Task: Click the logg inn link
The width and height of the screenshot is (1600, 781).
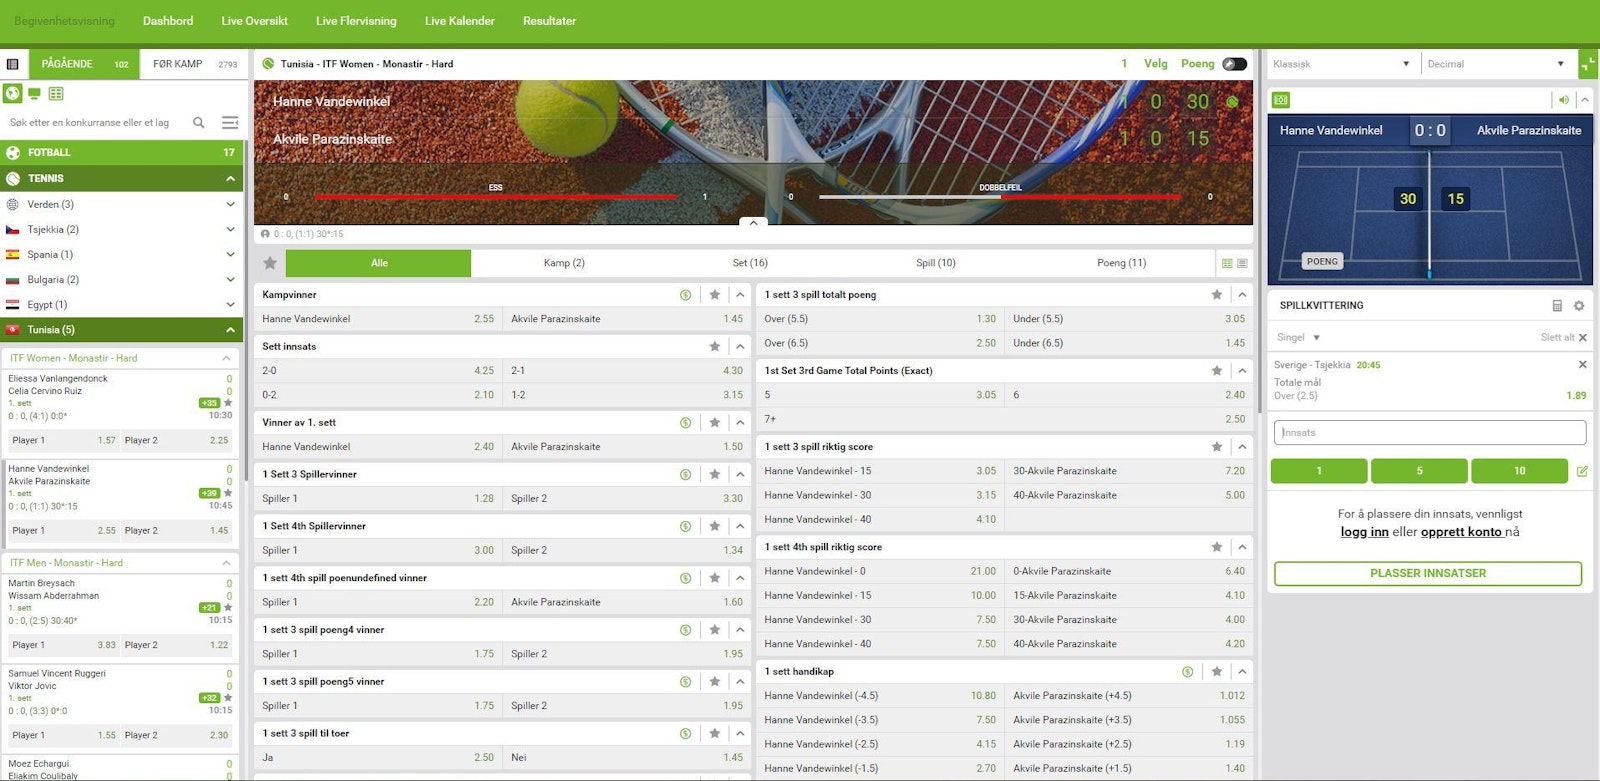Action: point(1364,532)
